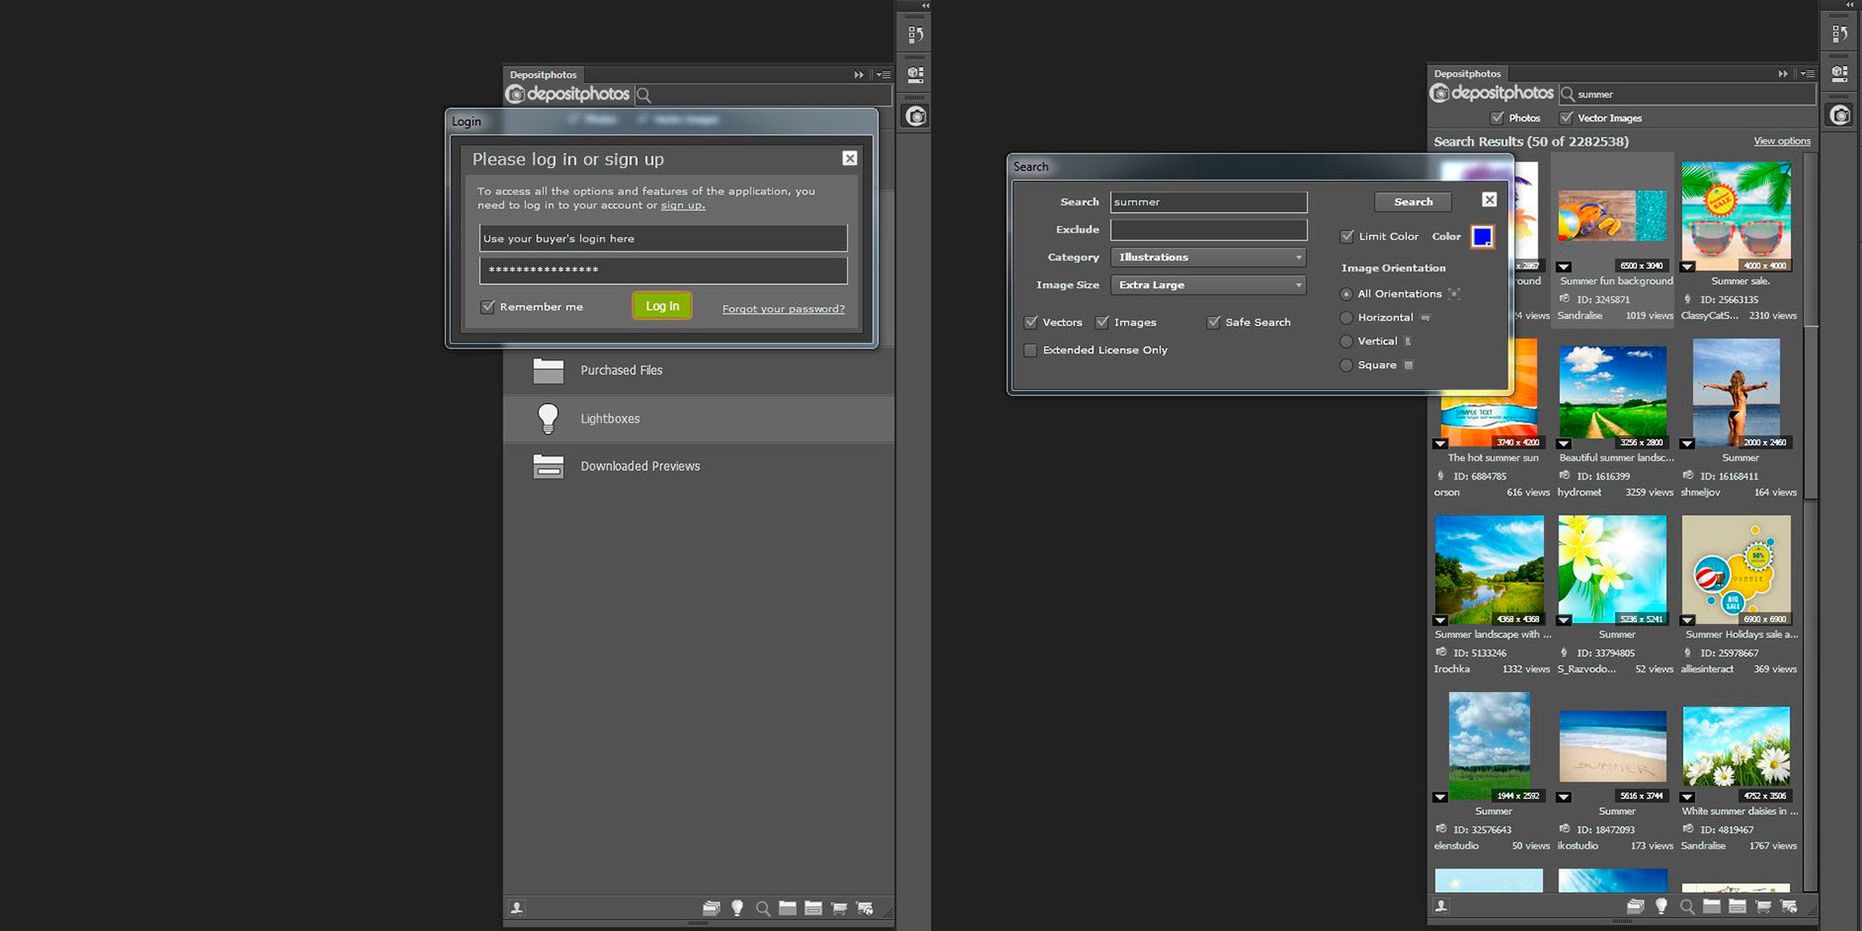The image size is (1862, 931).
Task: Click the magnifier icon in the login panel's search bar
Action: (x=644, y=95)
